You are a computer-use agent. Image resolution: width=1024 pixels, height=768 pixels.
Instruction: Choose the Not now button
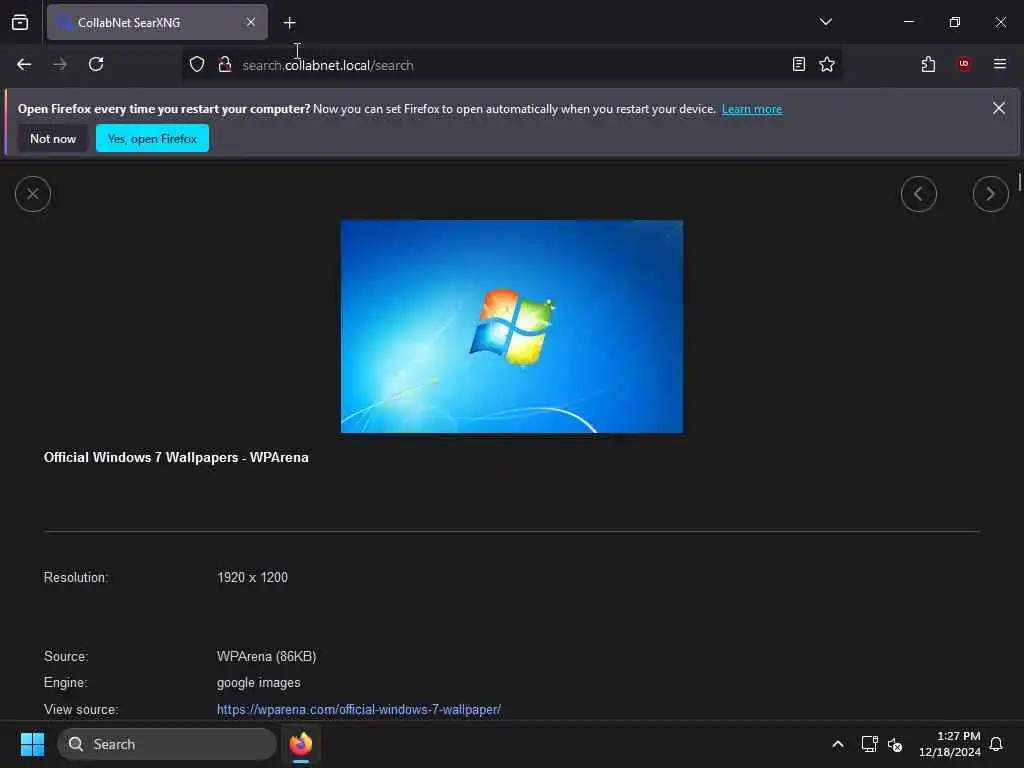(53, 138)
